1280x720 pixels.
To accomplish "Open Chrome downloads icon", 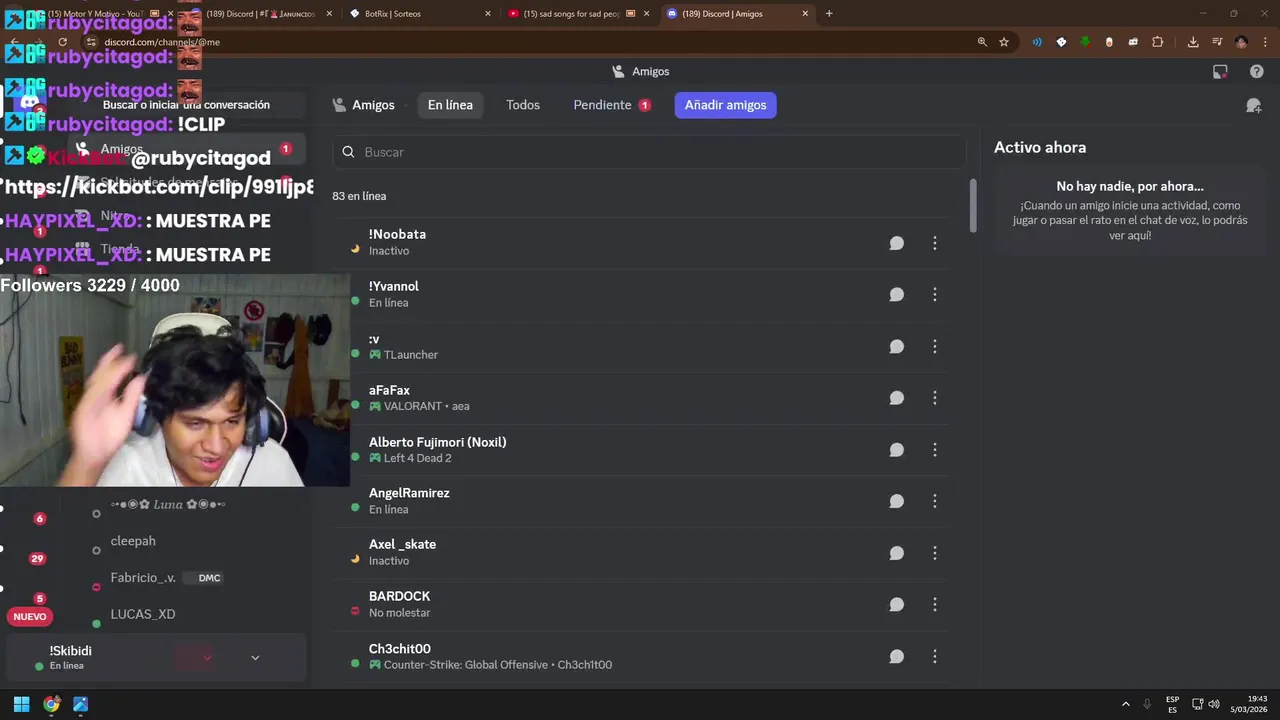I will click(1193, 42).
